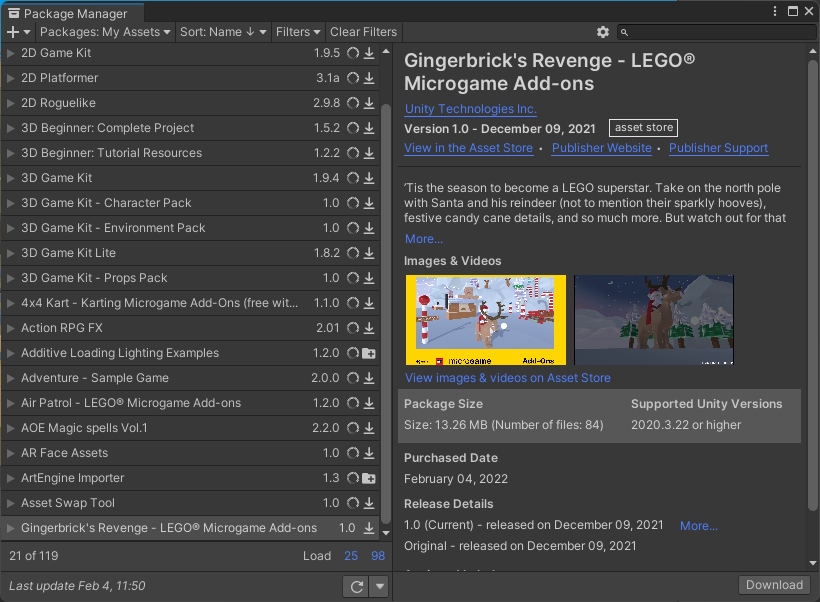Select Adventure - Sample Game package

(x=190, y=378)
